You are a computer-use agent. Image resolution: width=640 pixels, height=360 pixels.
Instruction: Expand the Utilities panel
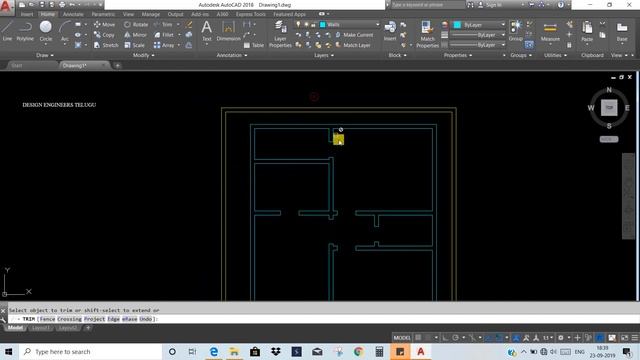coord(555,55)
